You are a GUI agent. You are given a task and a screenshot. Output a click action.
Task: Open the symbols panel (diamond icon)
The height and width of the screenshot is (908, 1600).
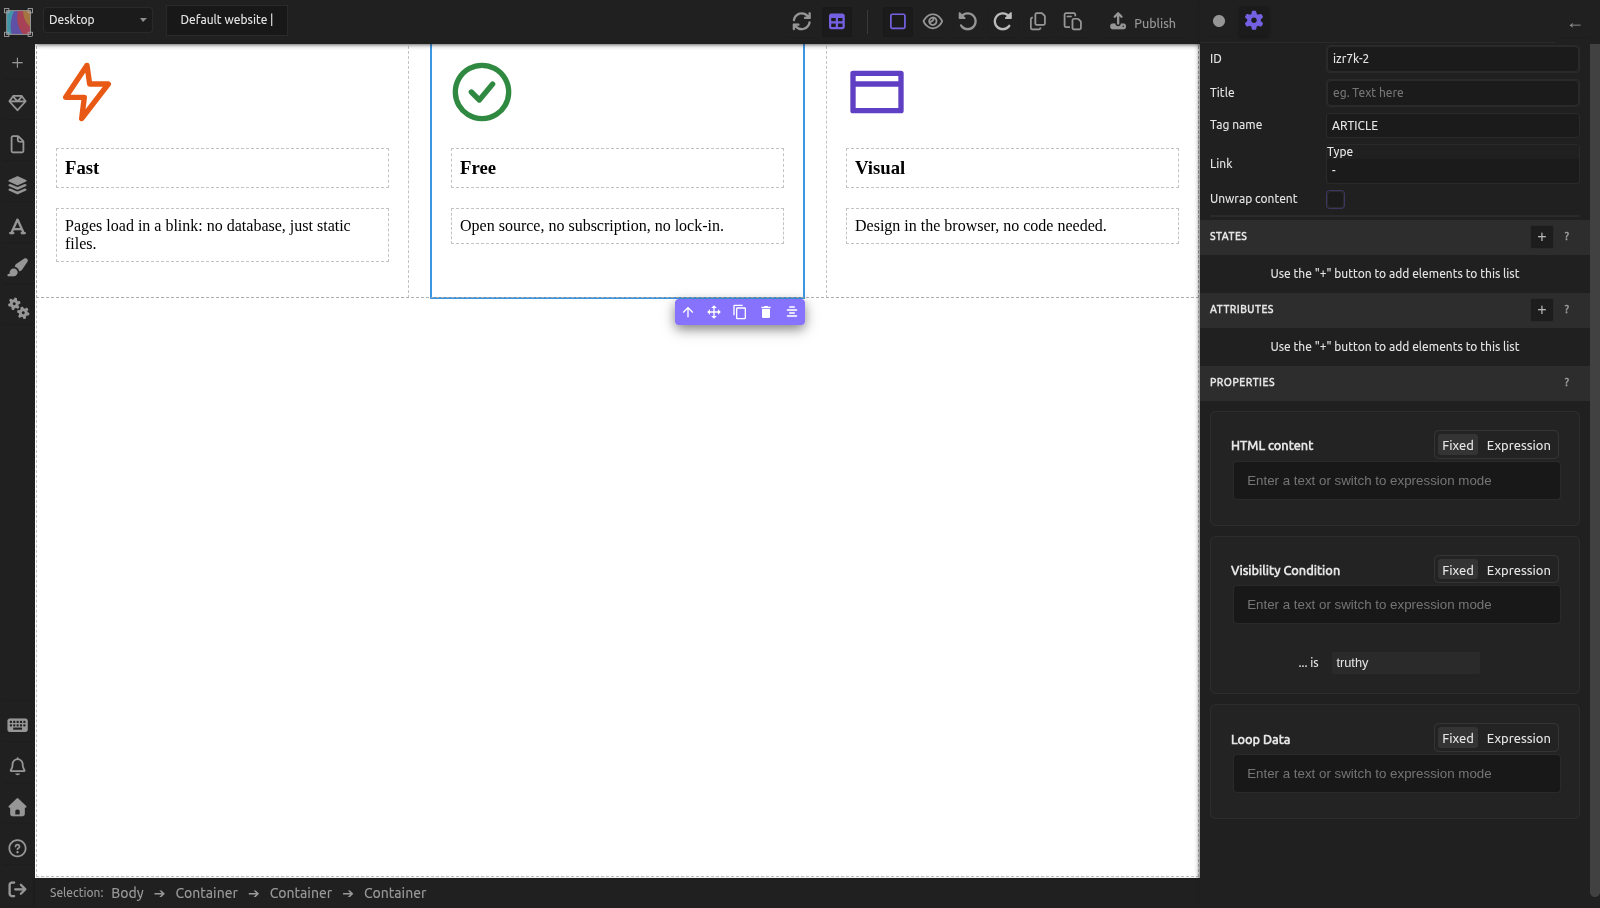(x=17, y=103)
